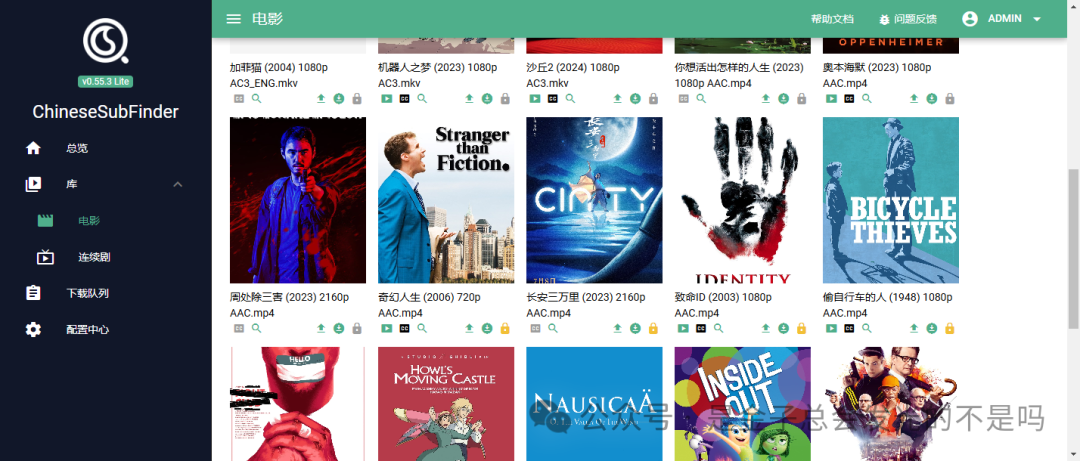The height and width of the screenshot is (461, 1080).
Task: Toggle the yellow lock under 偷自行车的人
Action: pyautogui.click(x=950, y=328)
